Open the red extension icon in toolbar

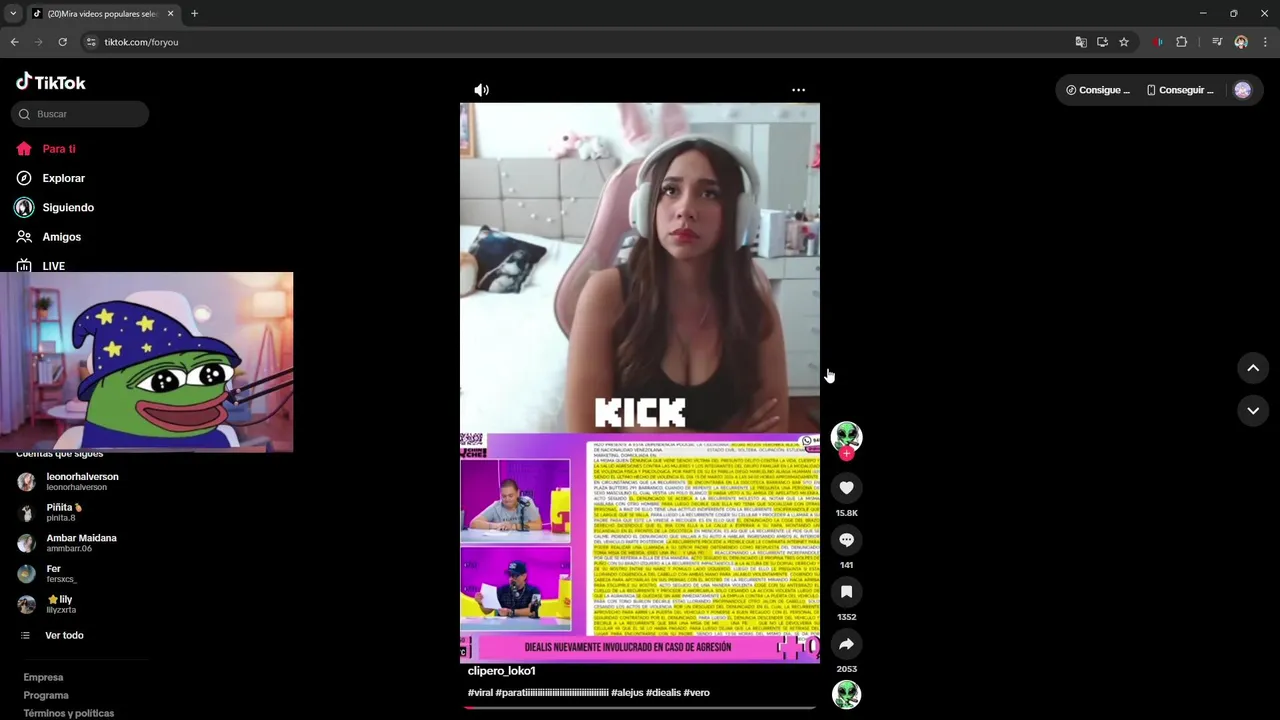(1158, 42)
